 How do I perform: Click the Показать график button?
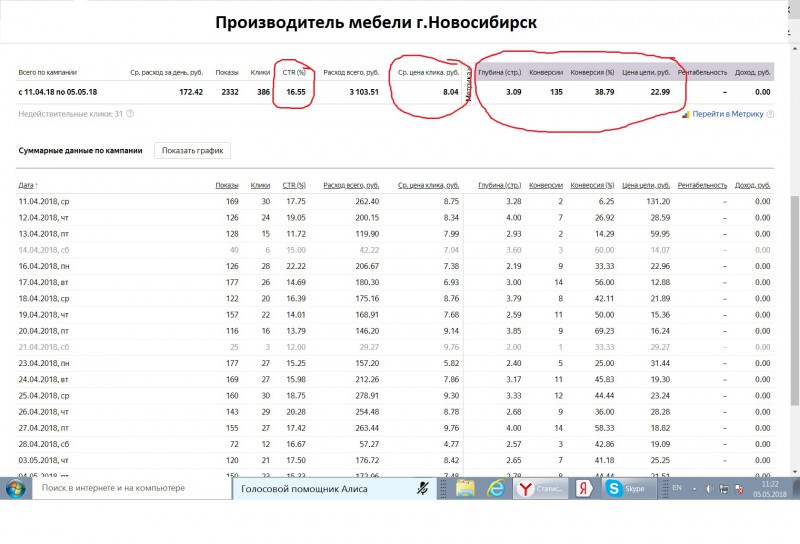click(192, 151)
